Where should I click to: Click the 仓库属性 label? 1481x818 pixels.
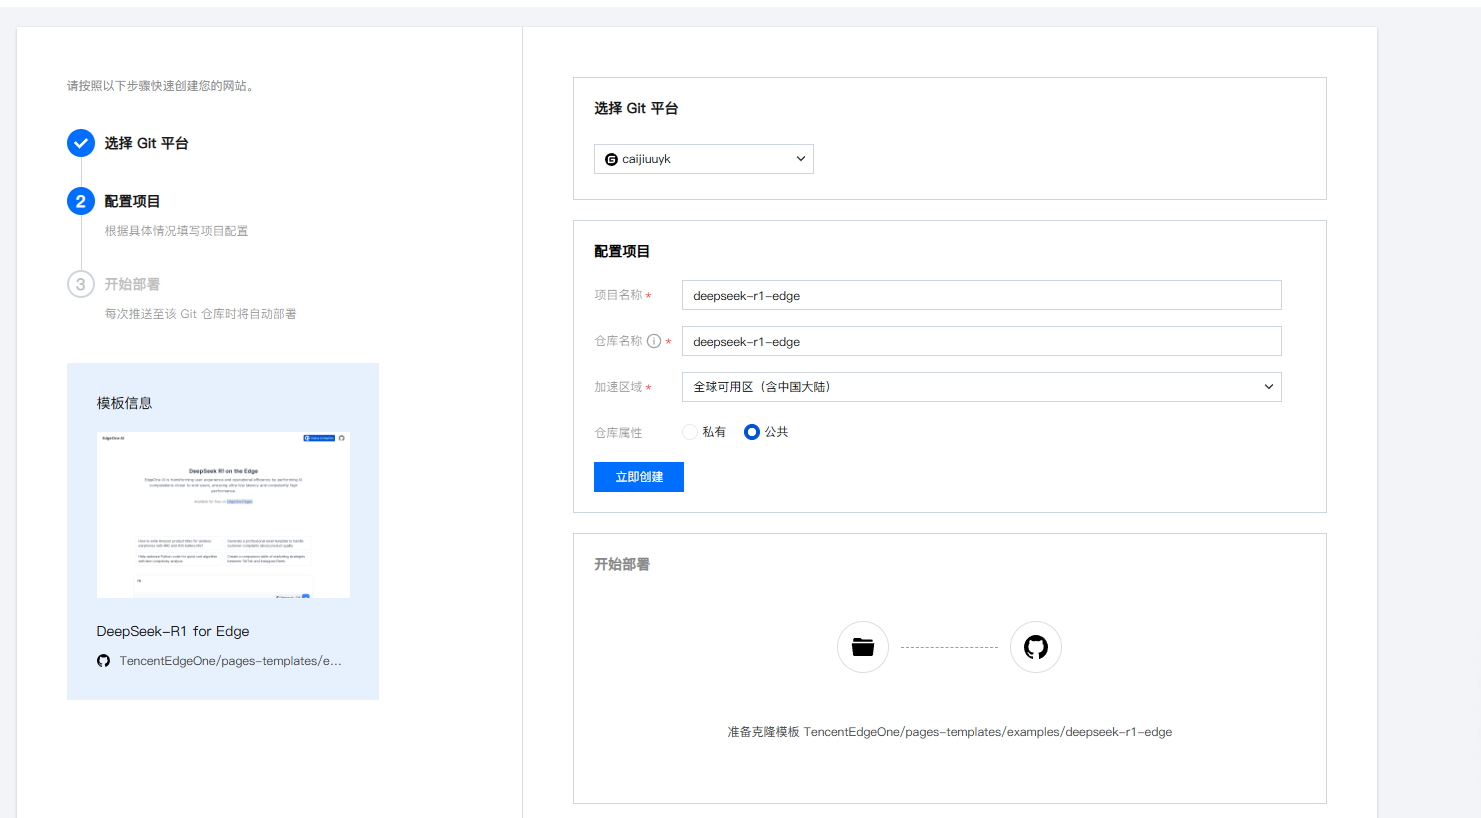(x=618, y=433)
